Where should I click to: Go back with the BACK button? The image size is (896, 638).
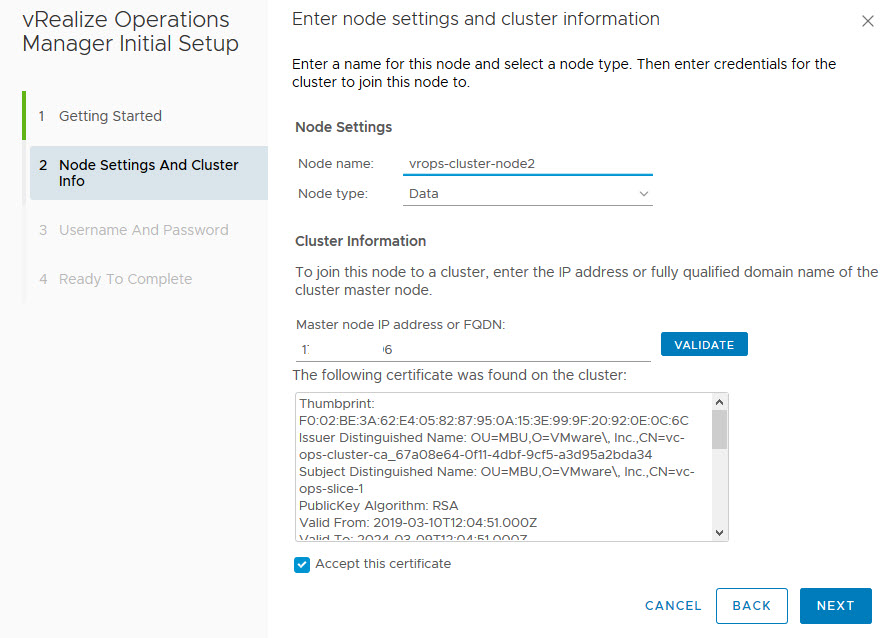(751, 606)
